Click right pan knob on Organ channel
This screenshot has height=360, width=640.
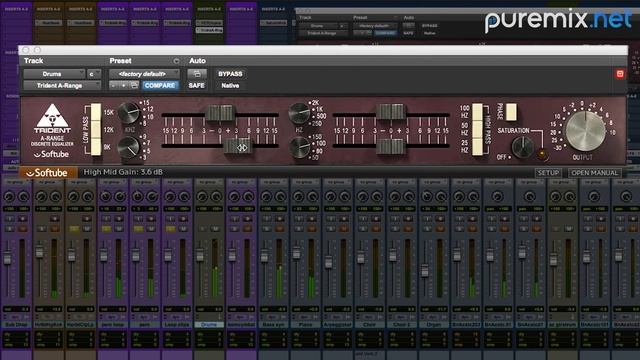442,197
